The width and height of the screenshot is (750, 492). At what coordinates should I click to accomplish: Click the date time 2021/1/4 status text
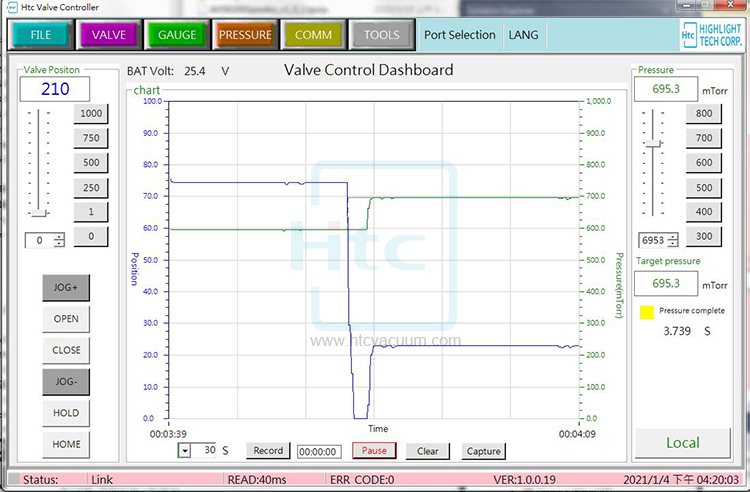click(x=681, y=480)
